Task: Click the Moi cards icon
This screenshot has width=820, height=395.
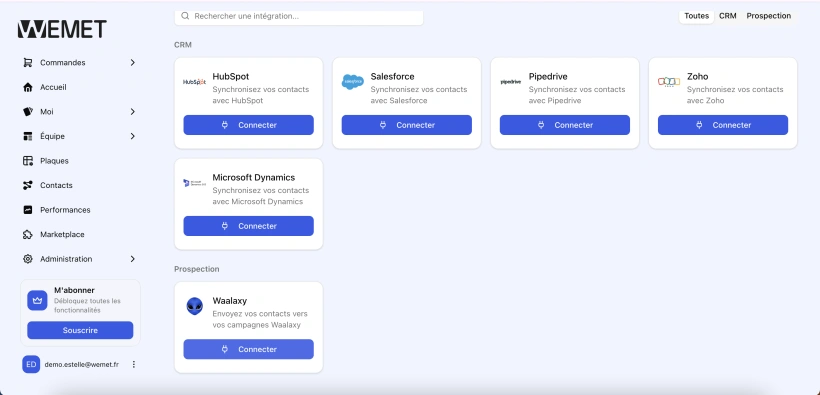Action: click(28, 111)
